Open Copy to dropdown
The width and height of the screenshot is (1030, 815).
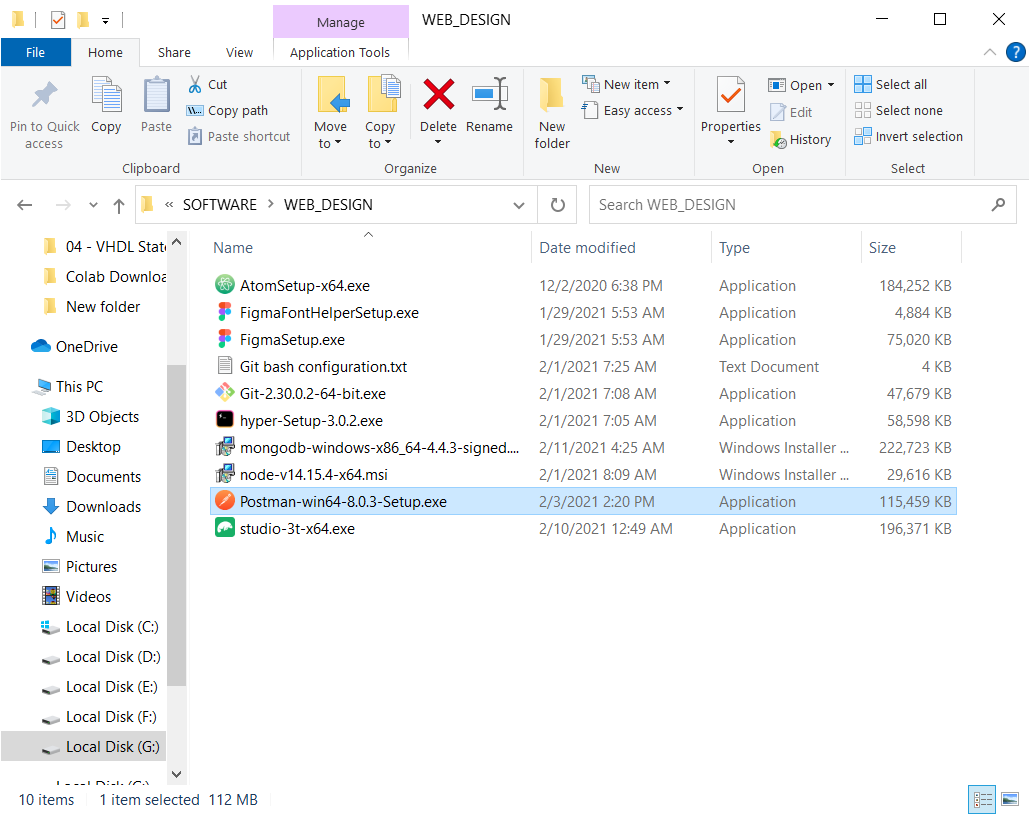tap(380, 143)
